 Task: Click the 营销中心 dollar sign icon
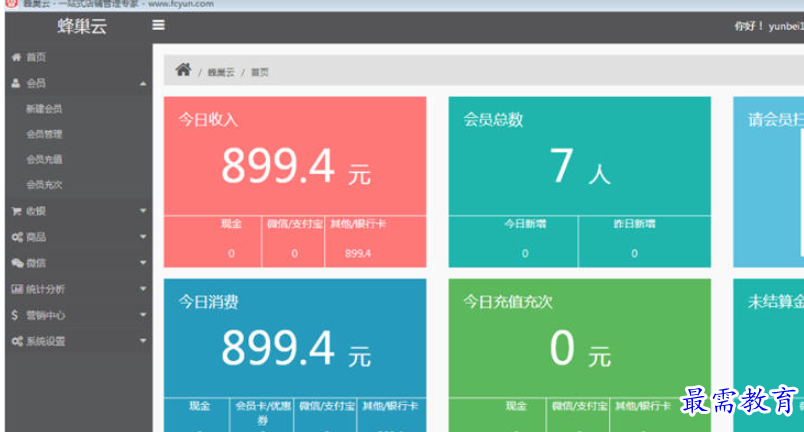(x=15, y=315)
